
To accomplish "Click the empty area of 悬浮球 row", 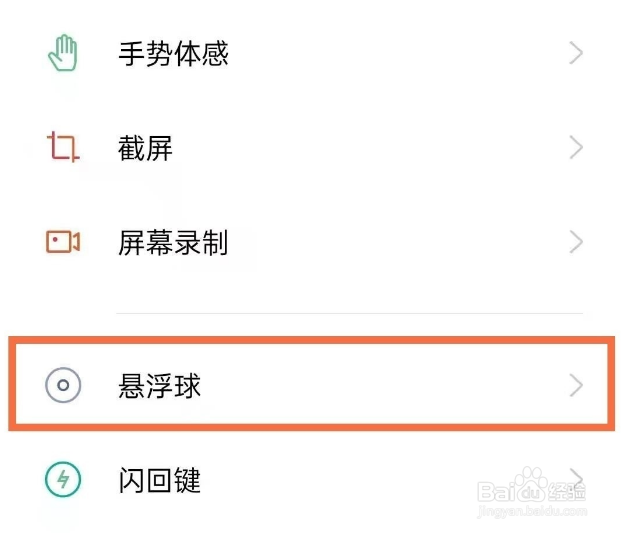I will 381,385.
